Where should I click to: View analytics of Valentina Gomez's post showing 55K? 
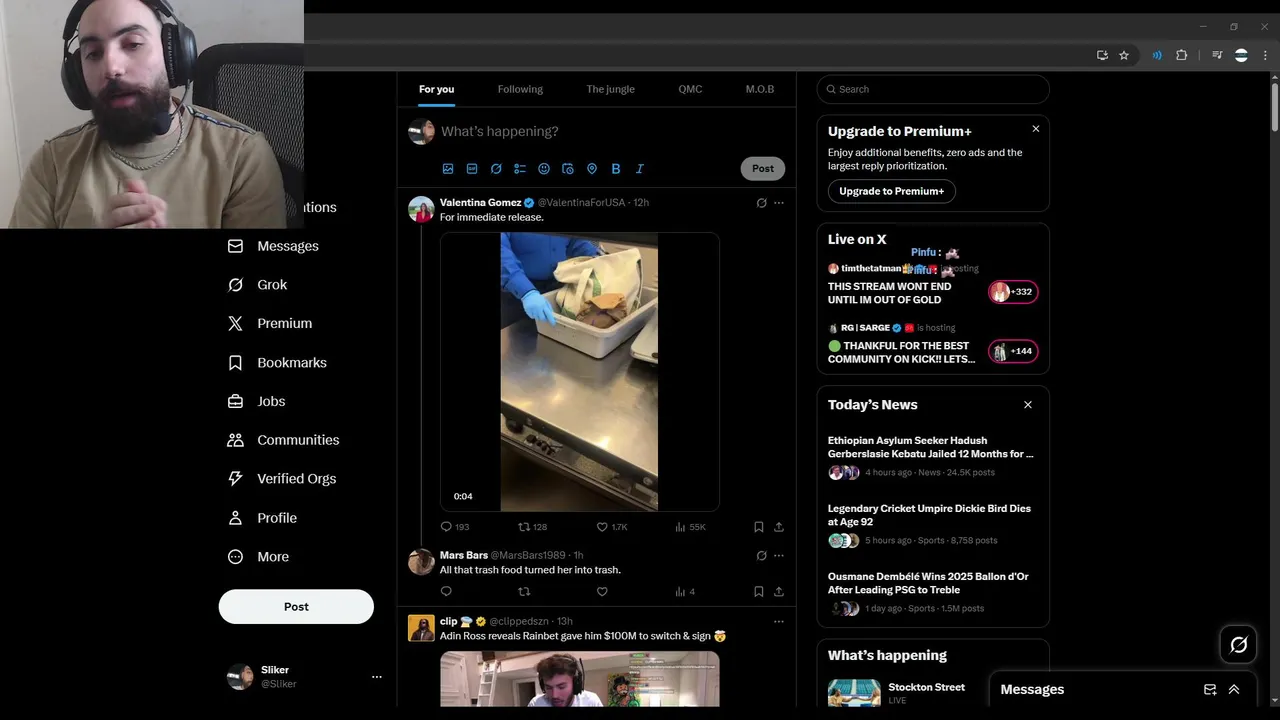point(690,527)
